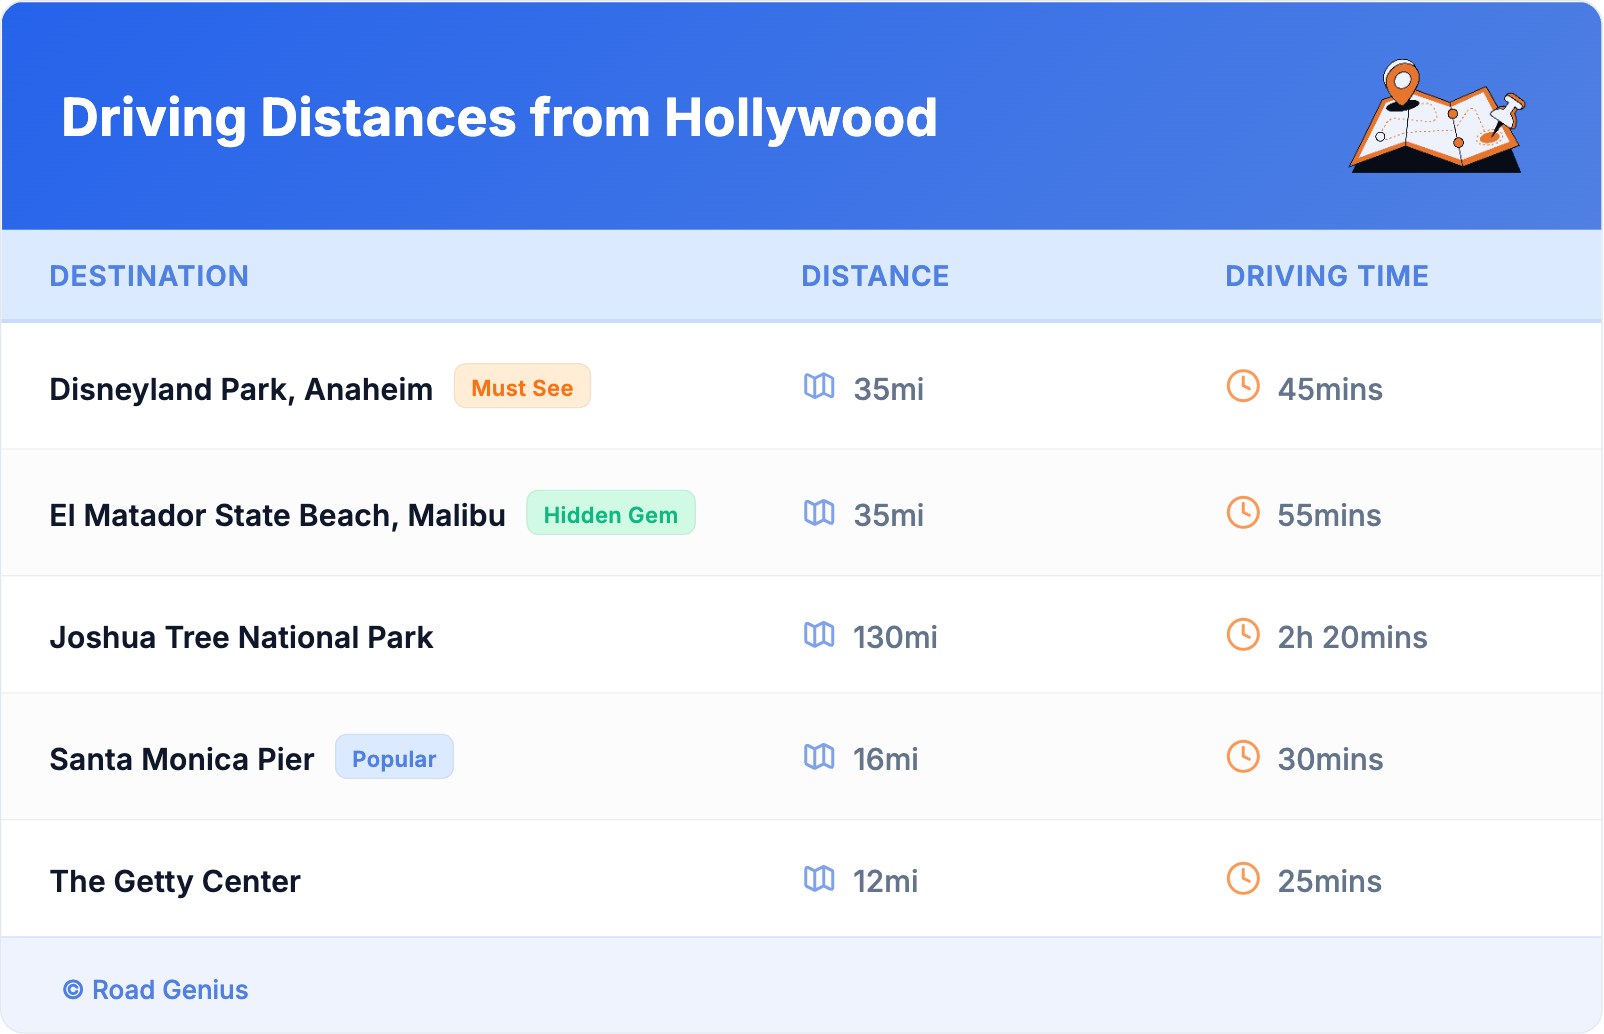The image size is (1604, 1034).
Task: Select The Getty Center destination name
Action: [x=175, y=881]
